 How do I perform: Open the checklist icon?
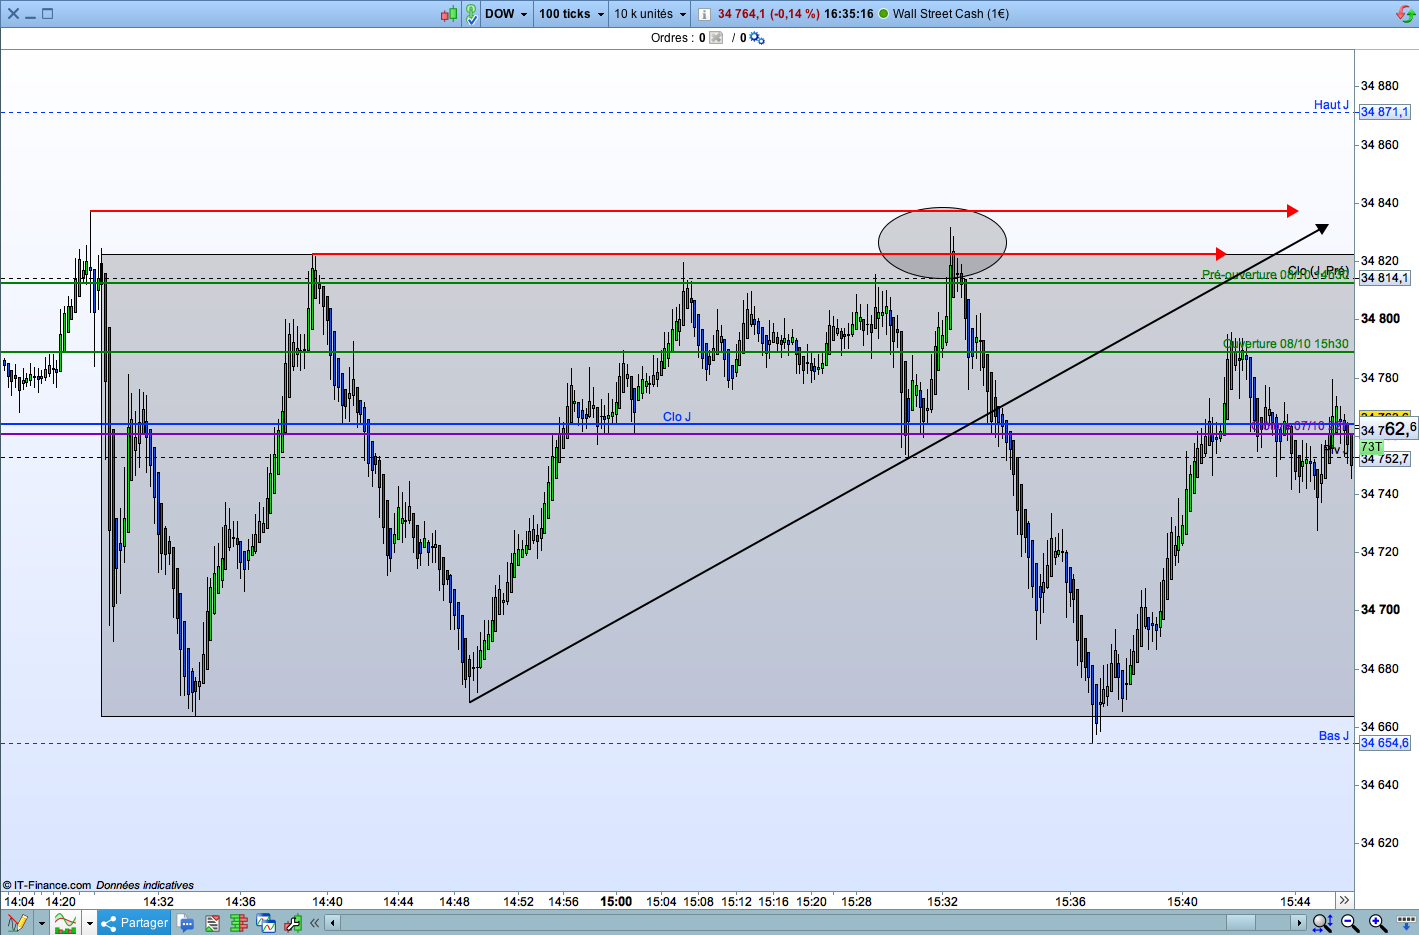click(212, 923)
